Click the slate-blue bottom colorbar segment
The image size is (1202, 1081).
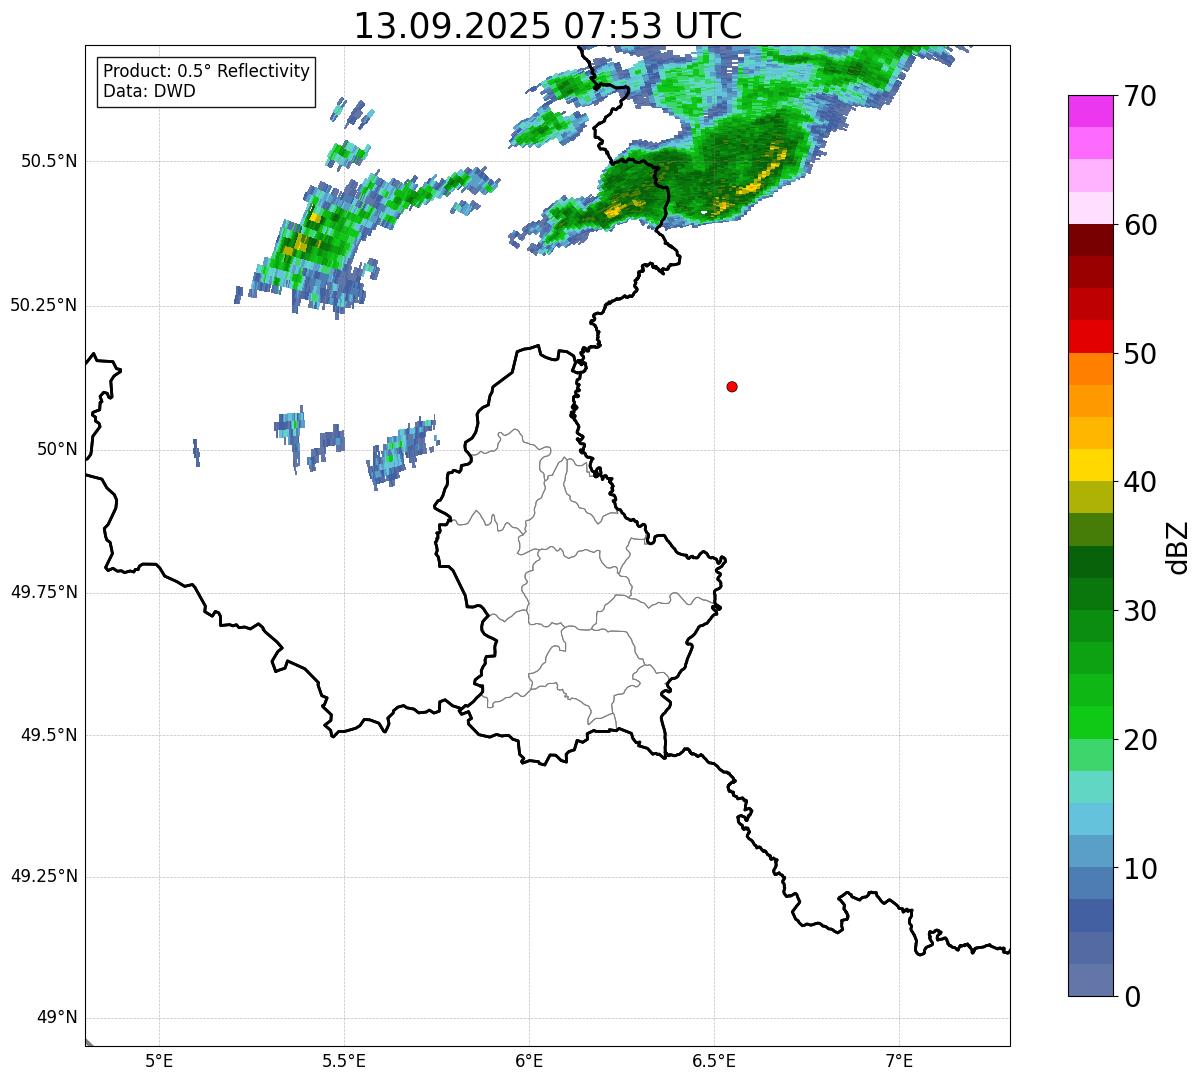click(1091, 980)
